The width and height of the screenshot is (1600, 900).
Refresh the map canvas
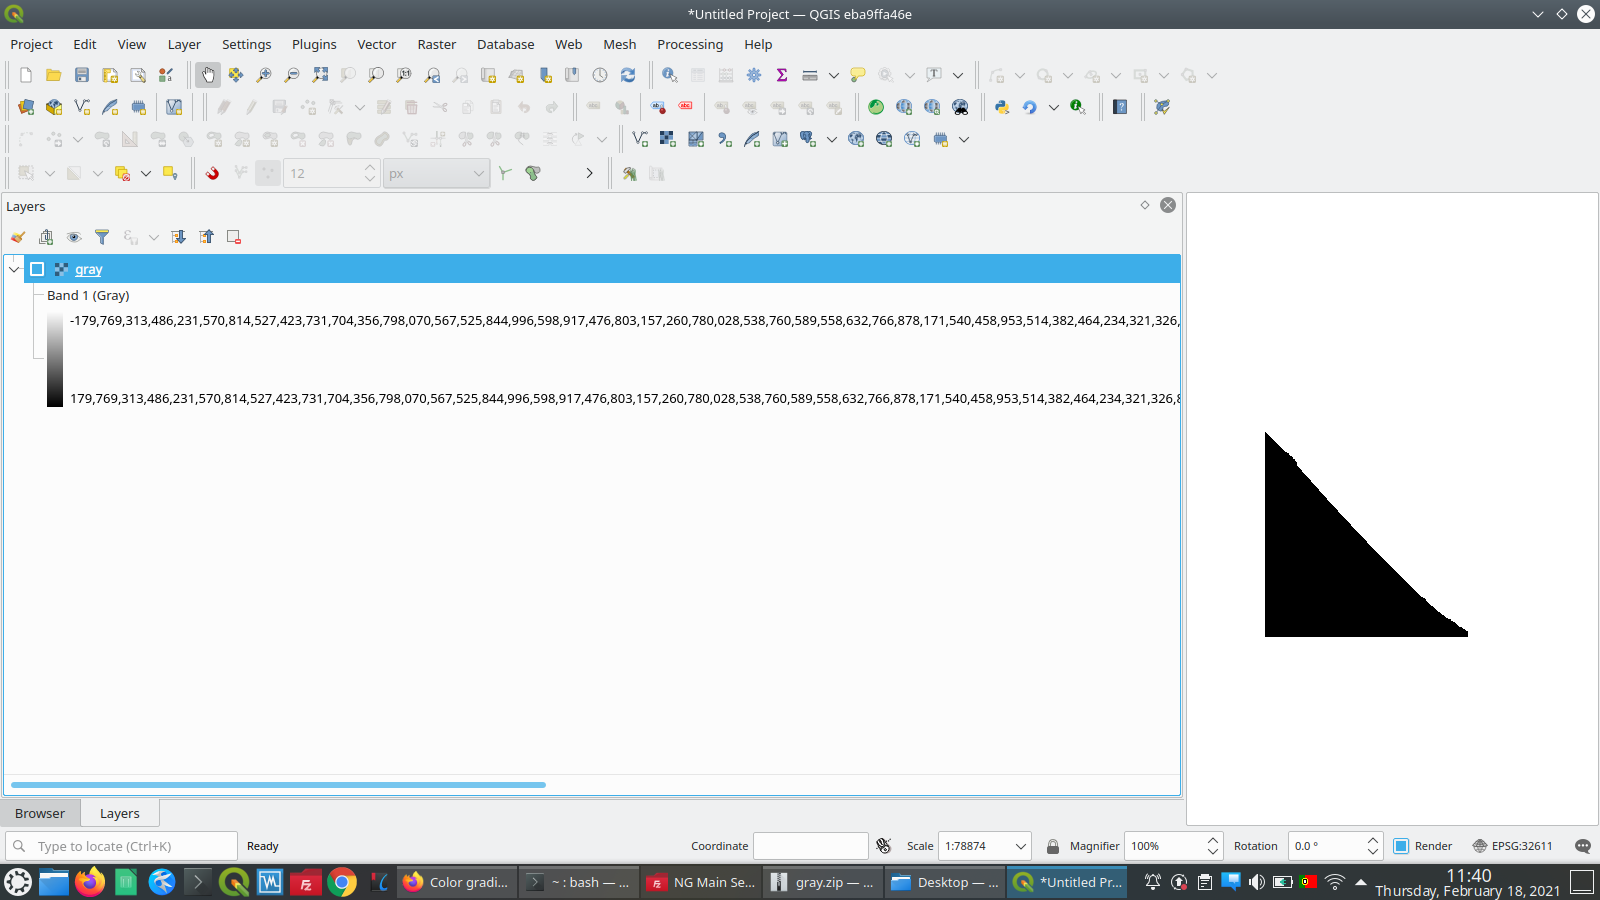pos(628,75)
